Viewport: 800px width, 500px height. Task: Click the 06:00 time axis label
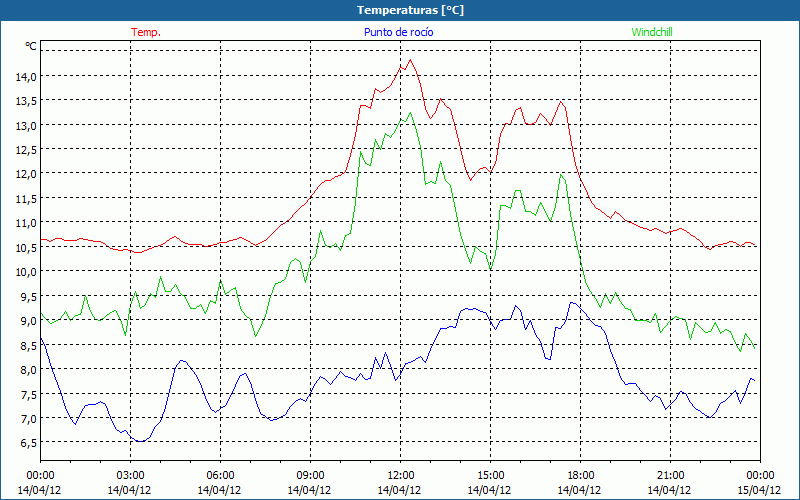tap(220, 475)
